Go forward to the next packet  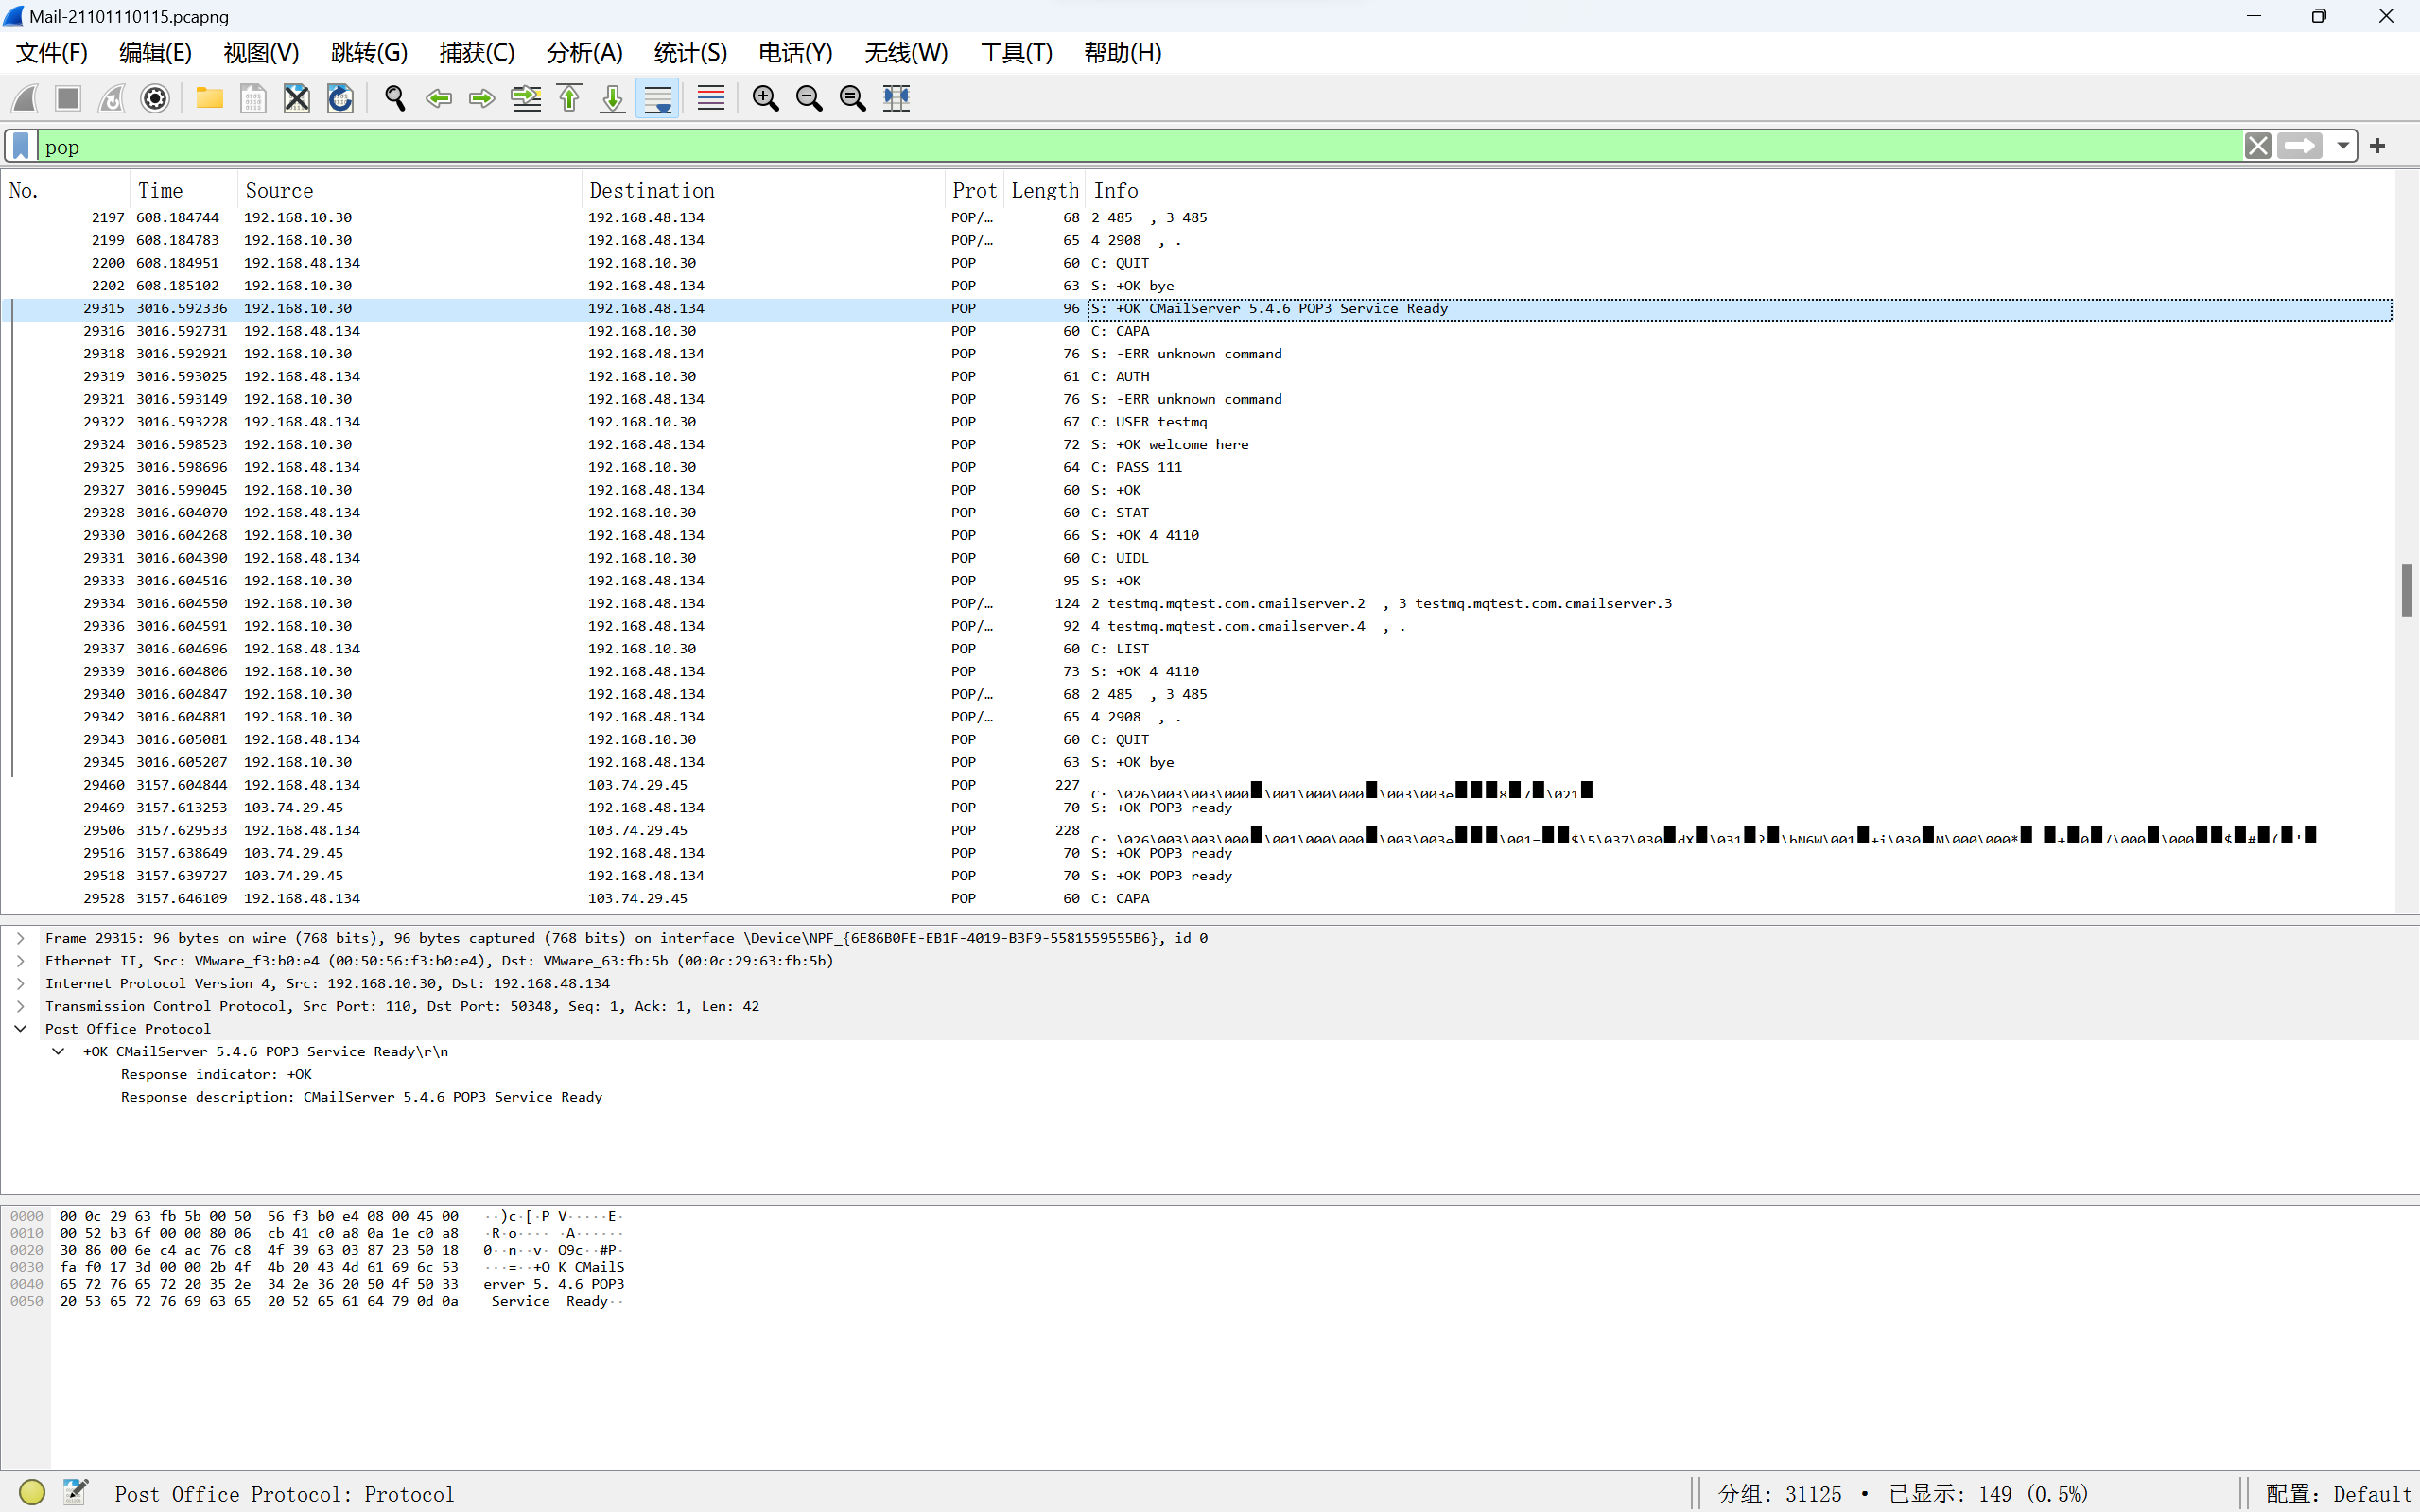click(482, 98)
